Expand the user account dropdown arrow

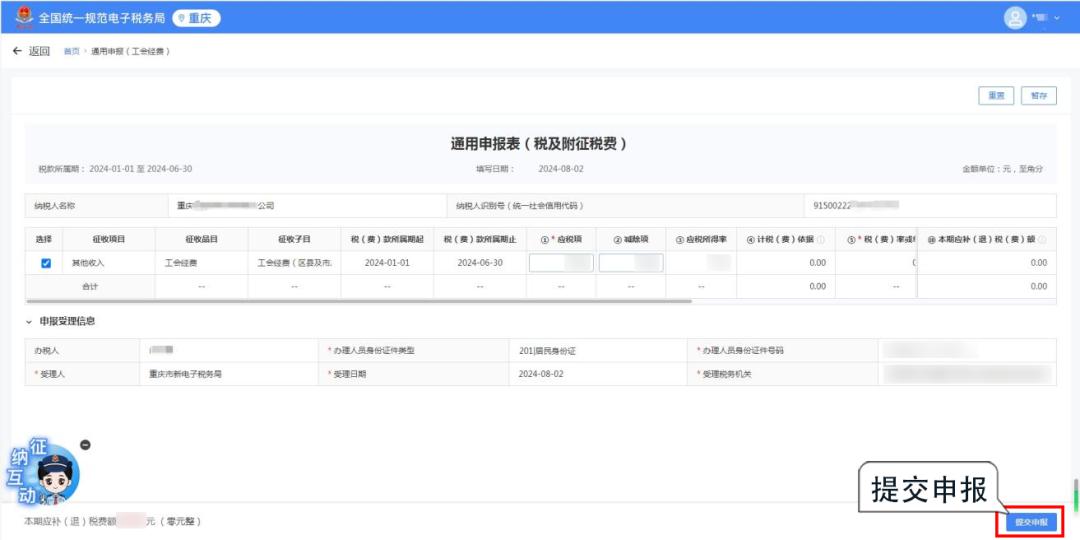click(1057, 19)
